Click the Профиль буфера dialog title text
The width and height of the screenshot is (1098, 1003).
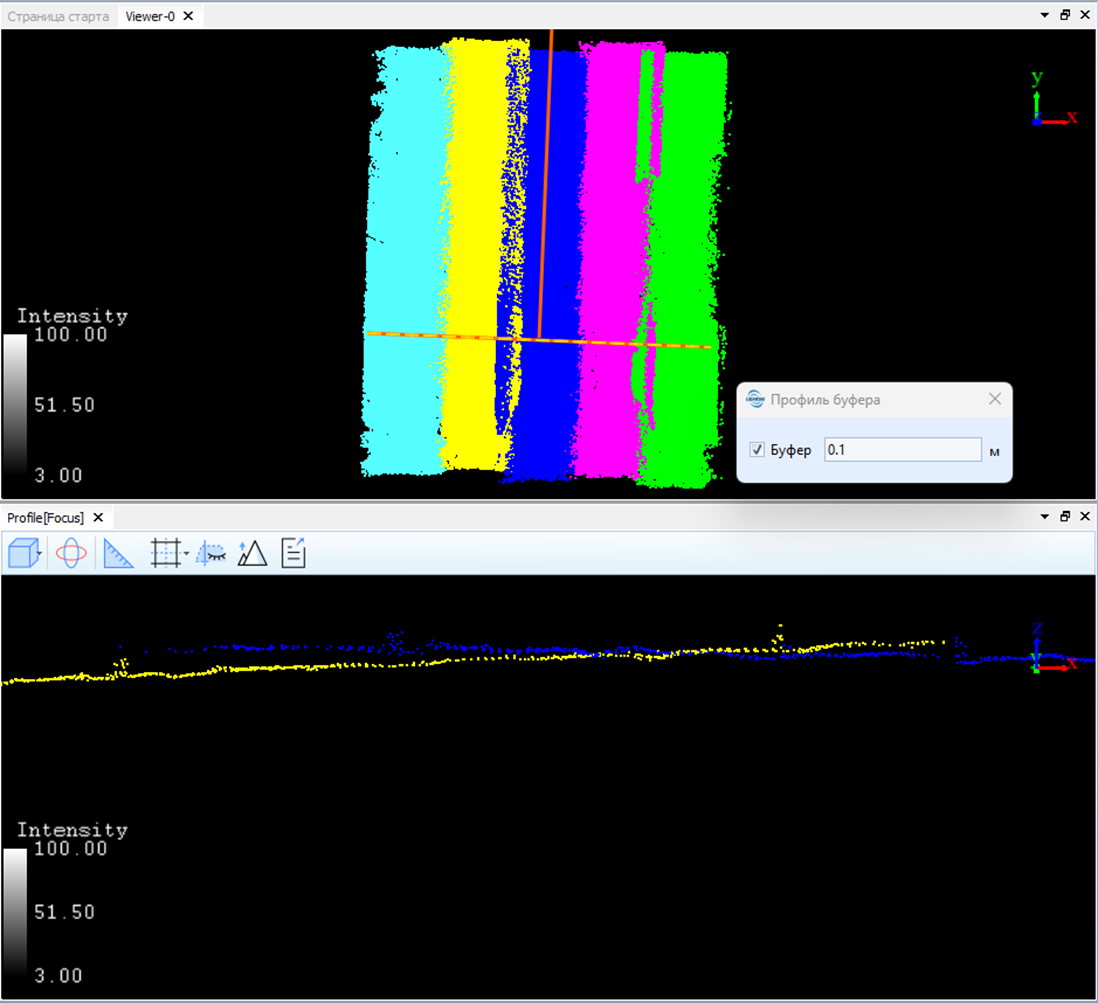[x=825, y=400]
